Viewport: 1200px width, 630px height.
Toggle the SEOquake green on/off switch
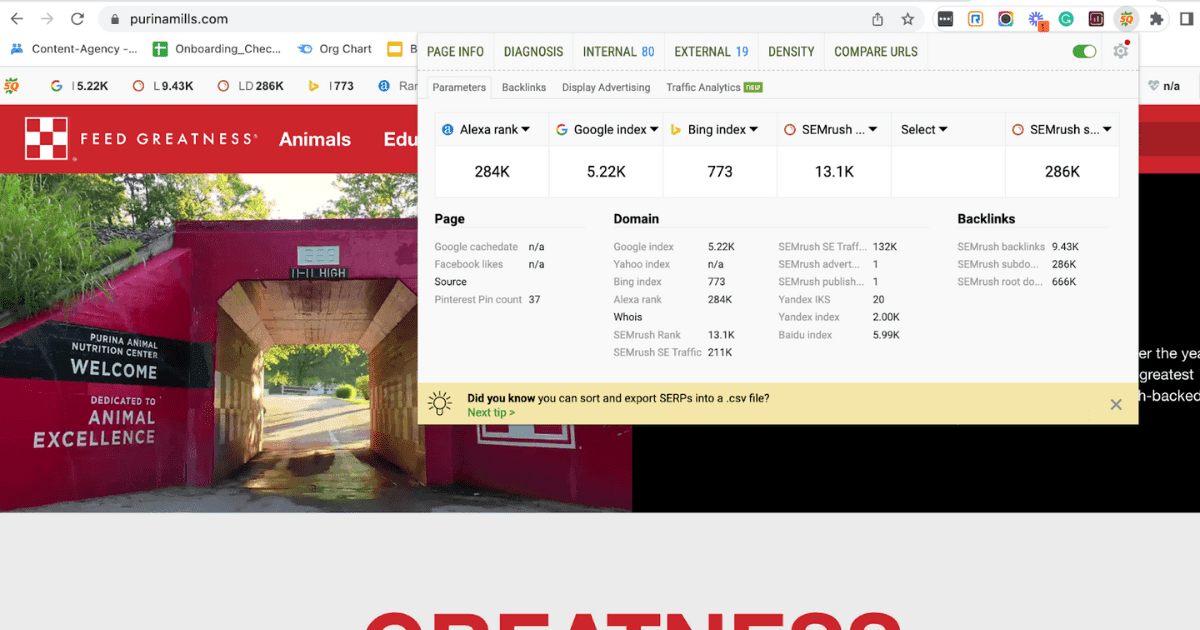1084,51
